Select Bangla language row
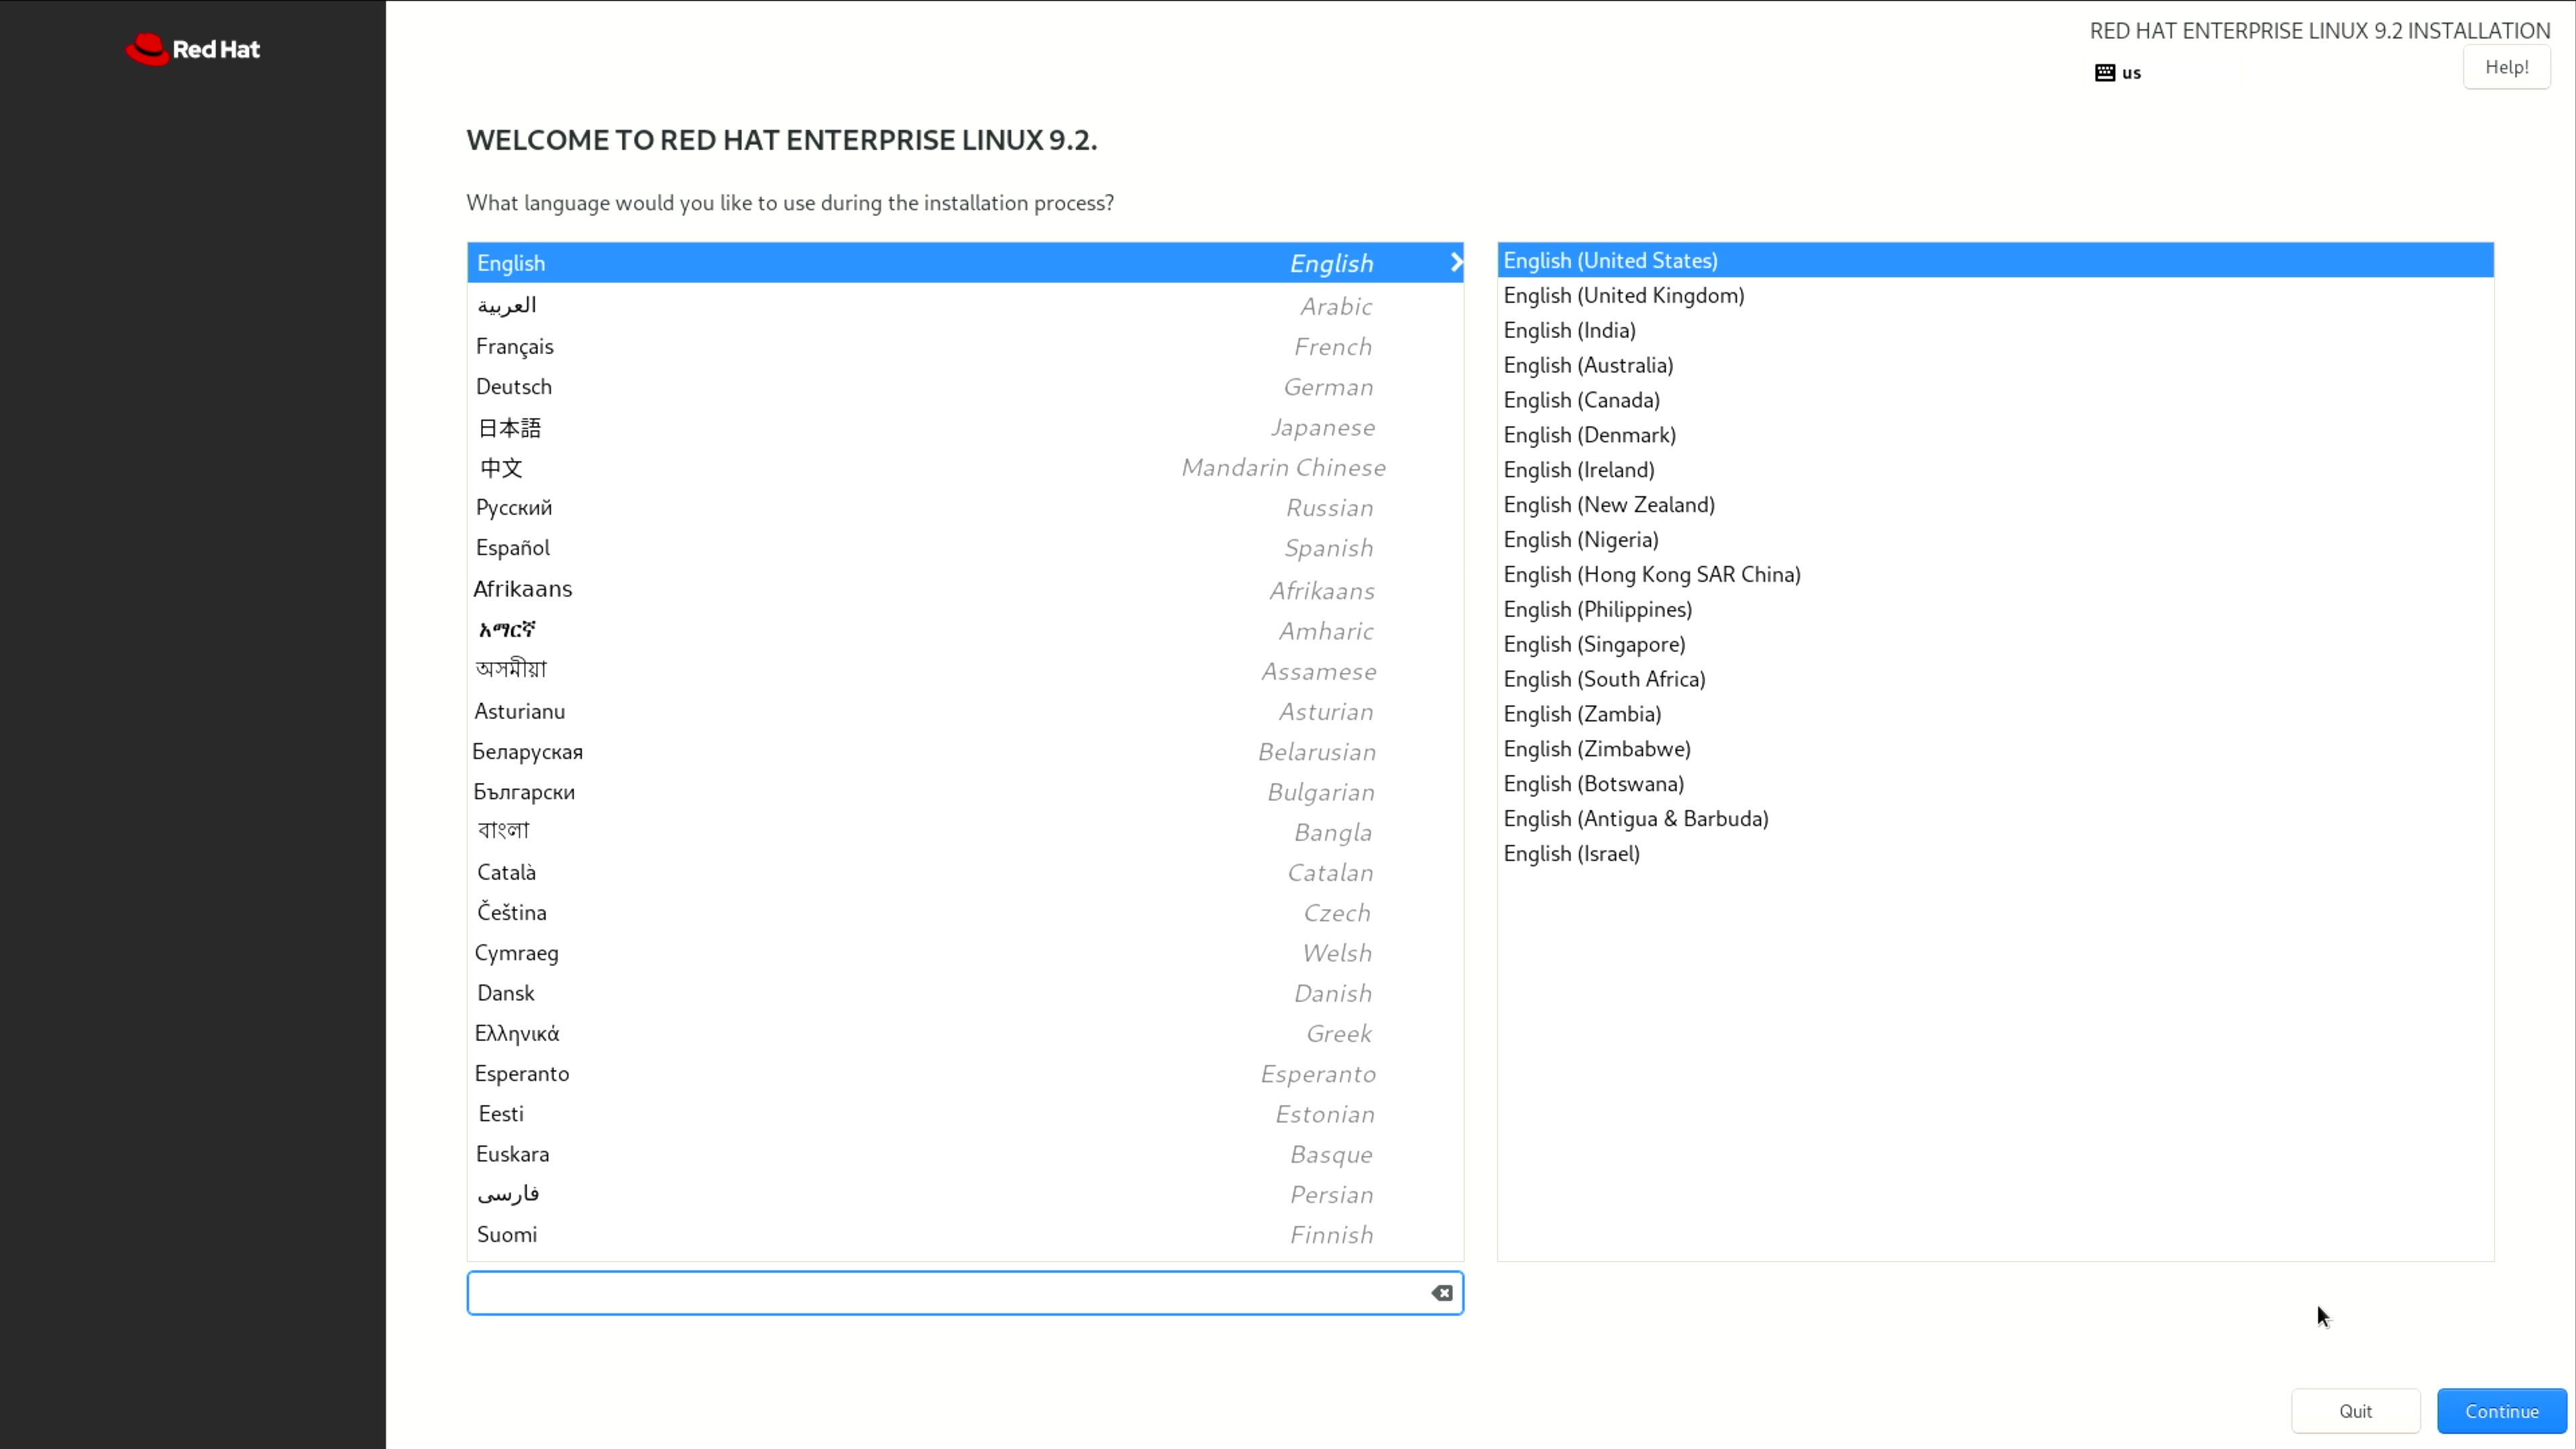 point(965,831)
